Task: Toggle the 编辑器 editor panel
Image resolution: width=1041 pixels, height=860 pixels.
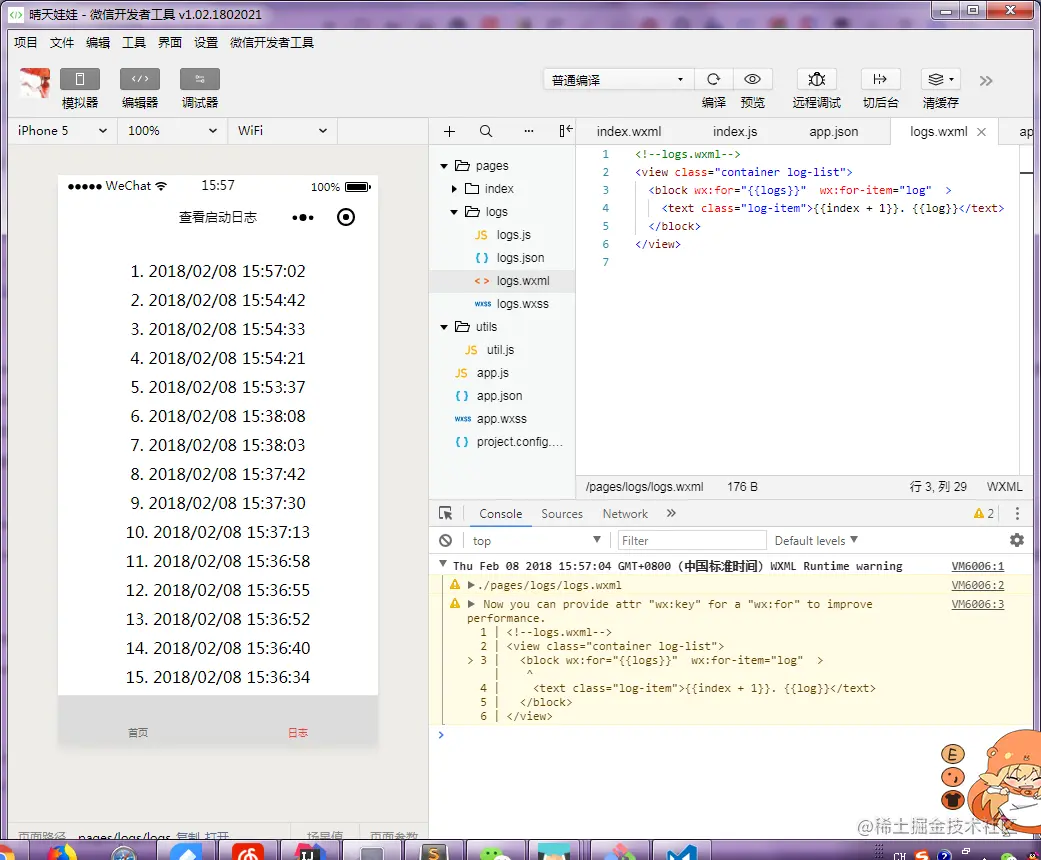Action: [139, 79]
